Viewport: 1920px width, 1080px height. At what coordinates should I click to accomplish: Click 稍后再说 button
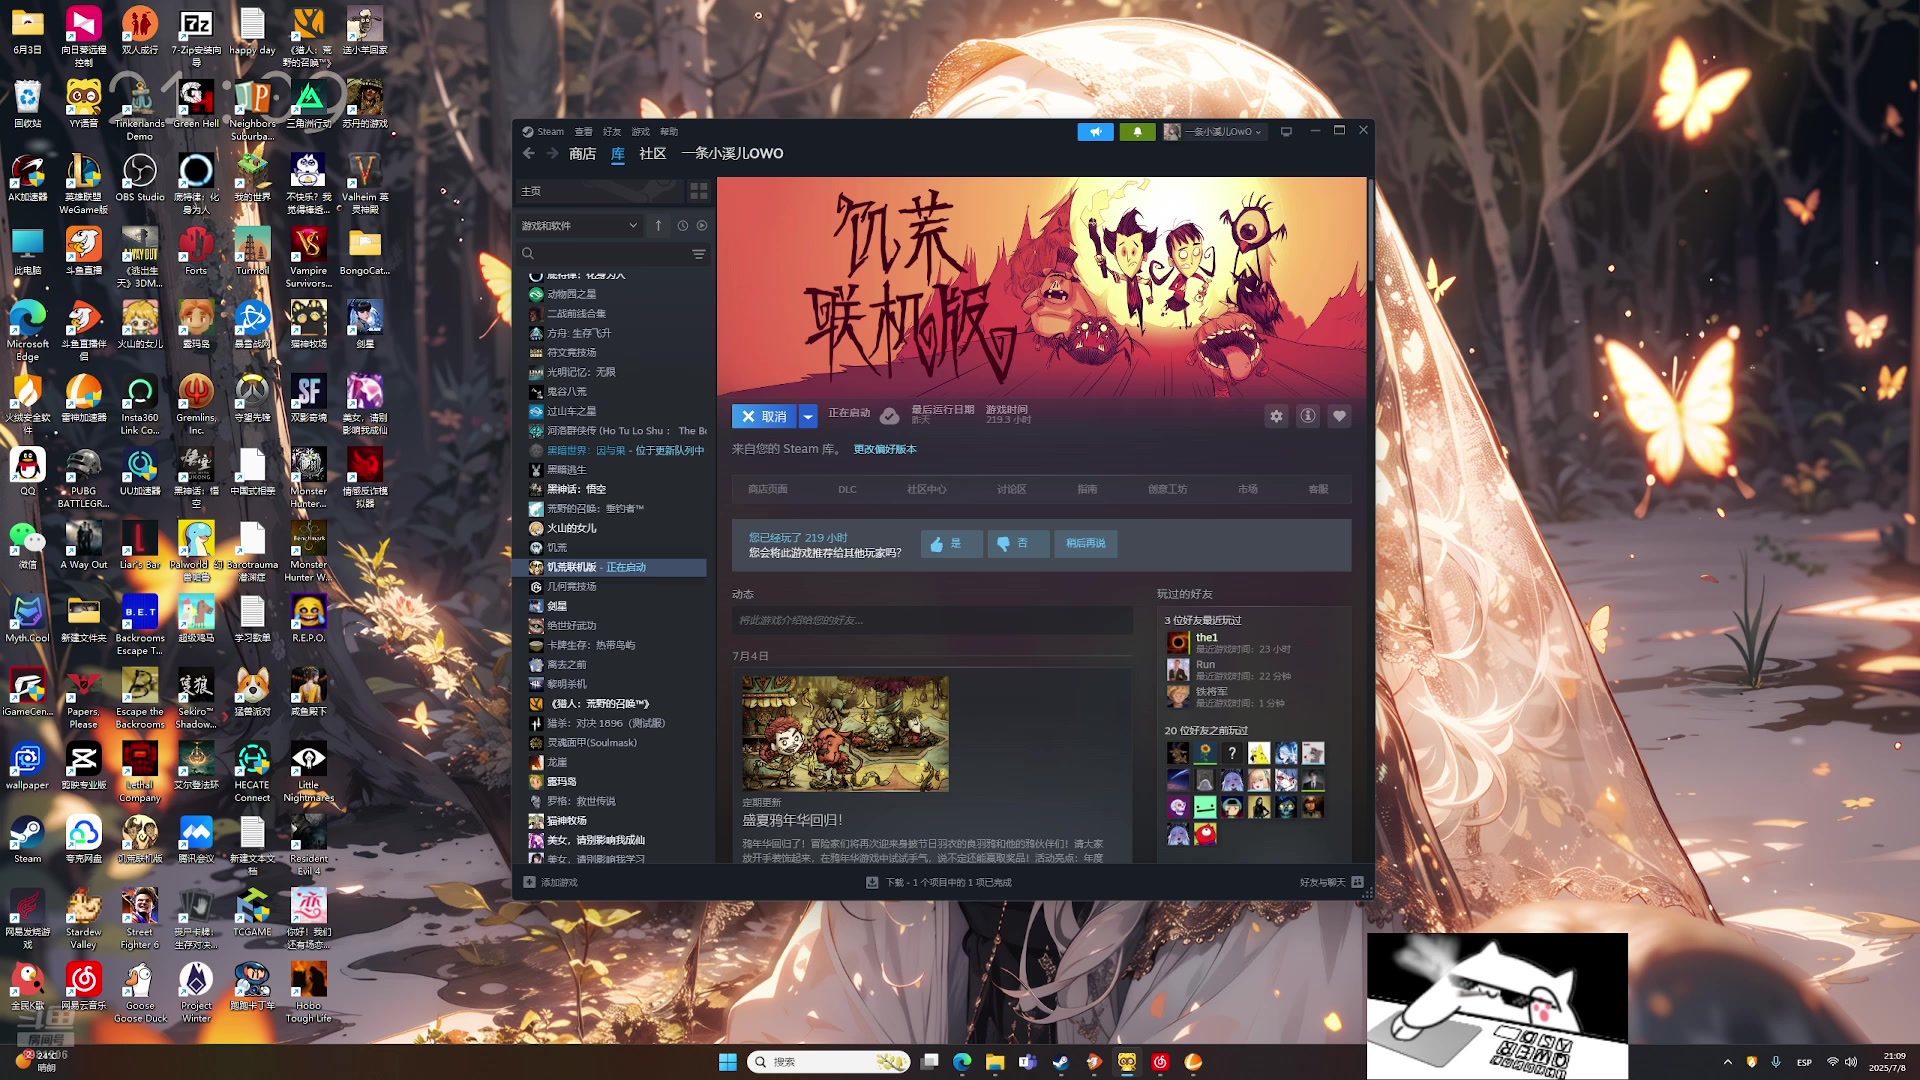[x=1086, y=543]
